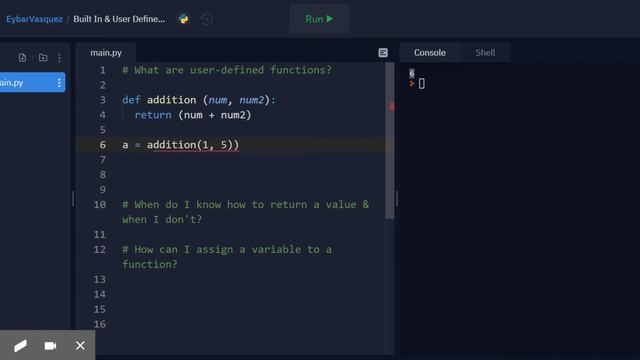This screenshot has width=640, height=360.
Task: Click comment 'What are user-defined functions?'
Action: [x=227, y=70]
